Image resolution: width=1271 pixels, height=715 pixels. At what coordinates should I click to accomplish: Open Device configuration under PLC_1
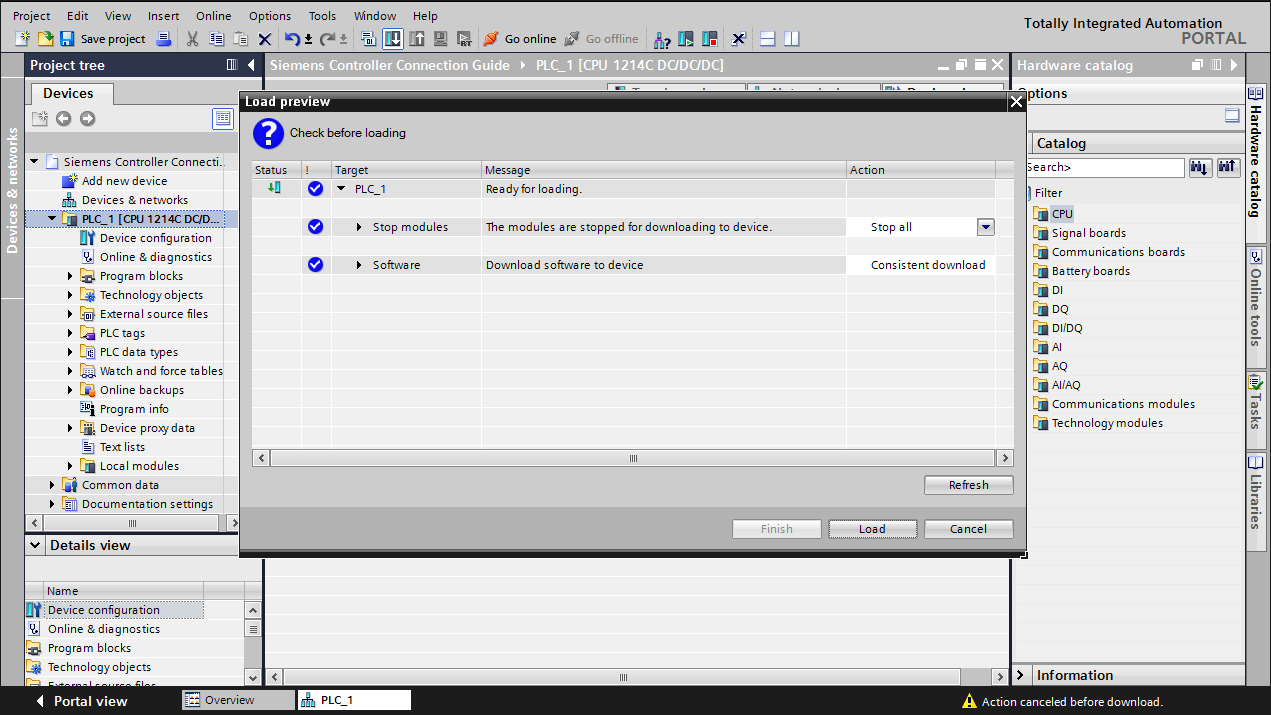point(155,238)
